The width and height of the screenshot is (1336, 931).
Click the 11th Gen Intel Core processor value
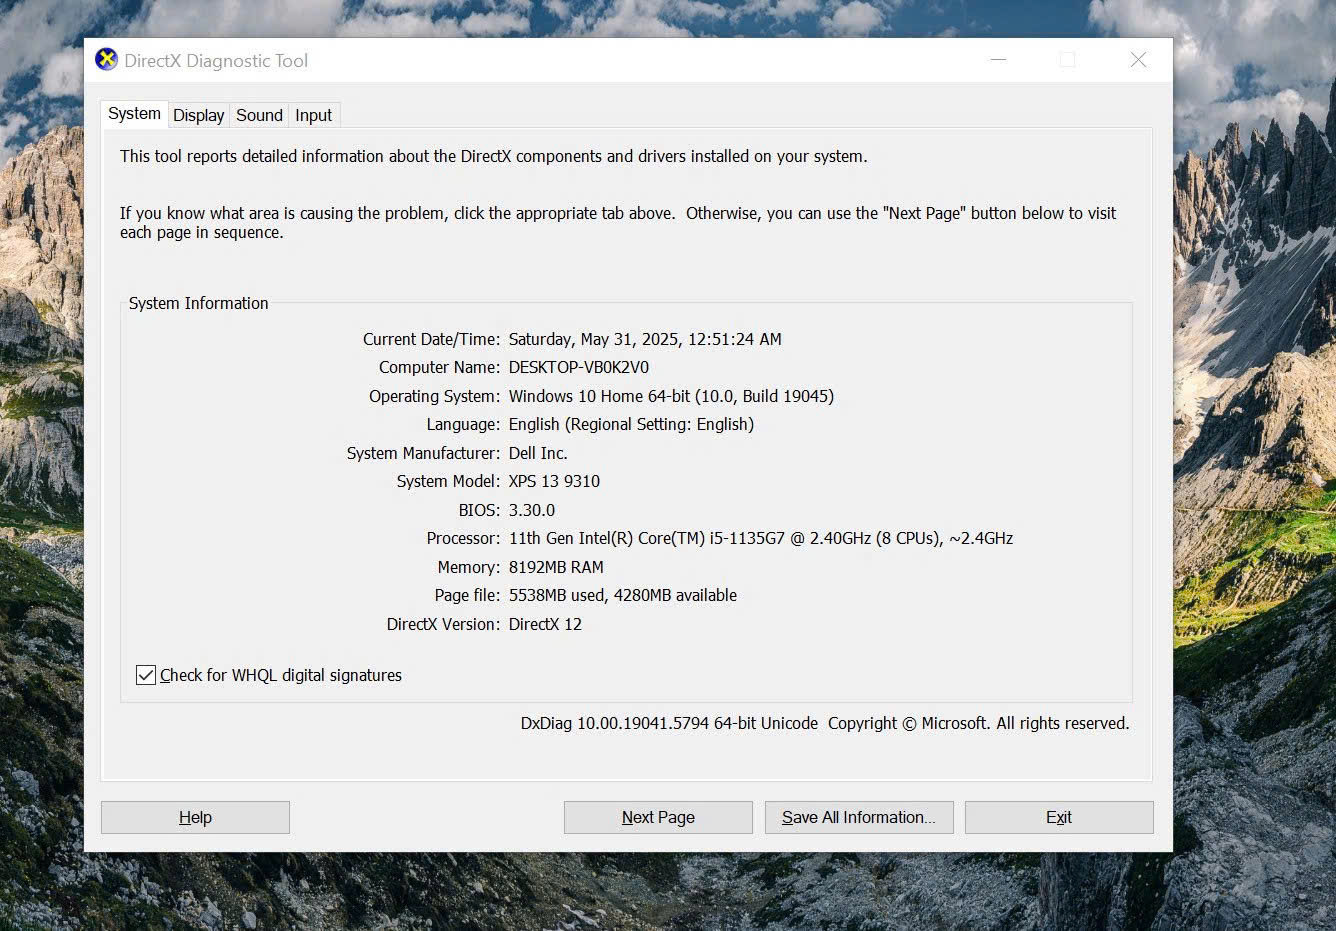(761, 538)
